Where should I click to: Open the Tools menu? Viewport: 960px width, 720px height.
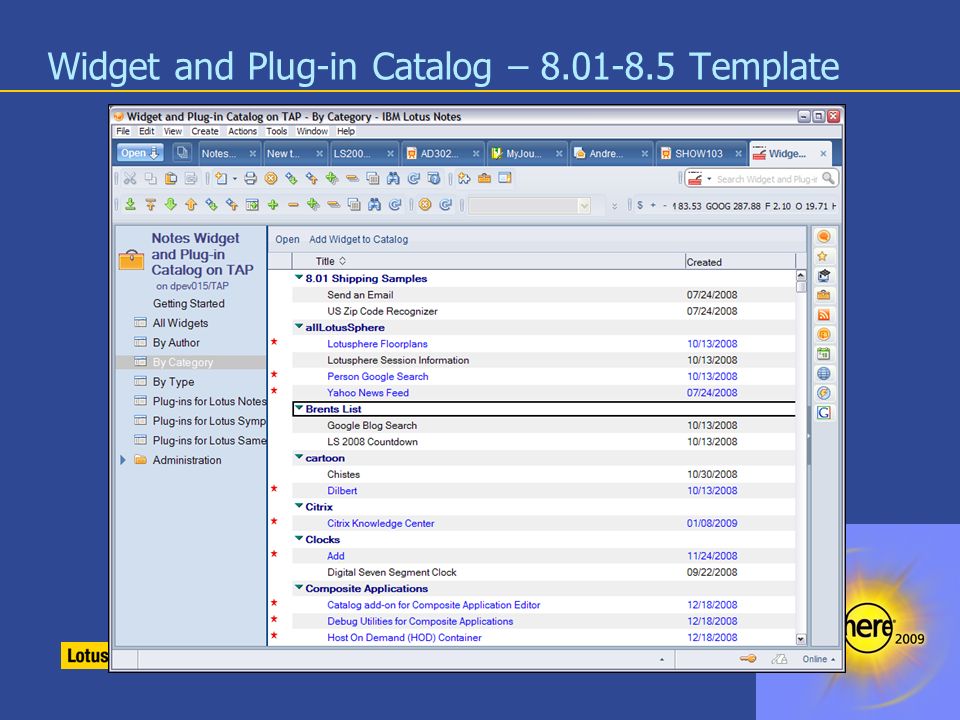pos(276,131)
